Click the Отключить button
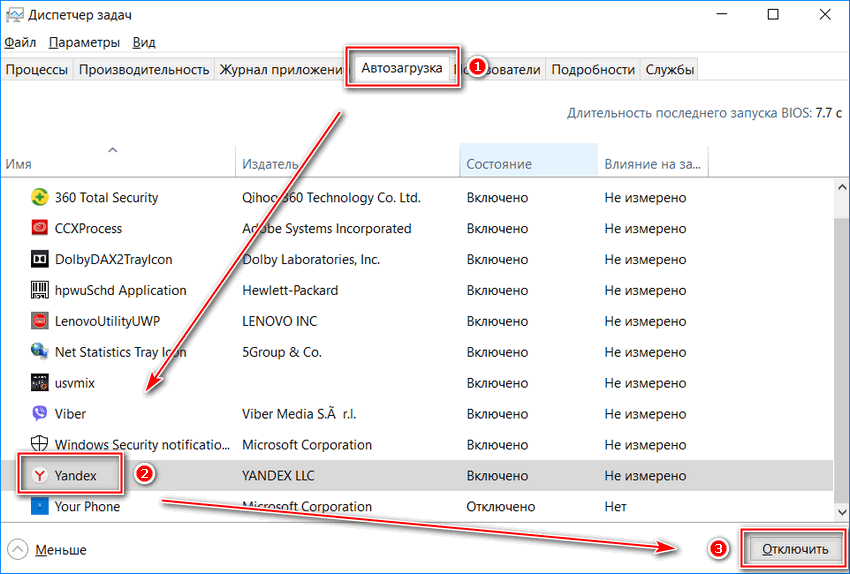This screenshot has width=850, height=574. [x=795, y=549]
